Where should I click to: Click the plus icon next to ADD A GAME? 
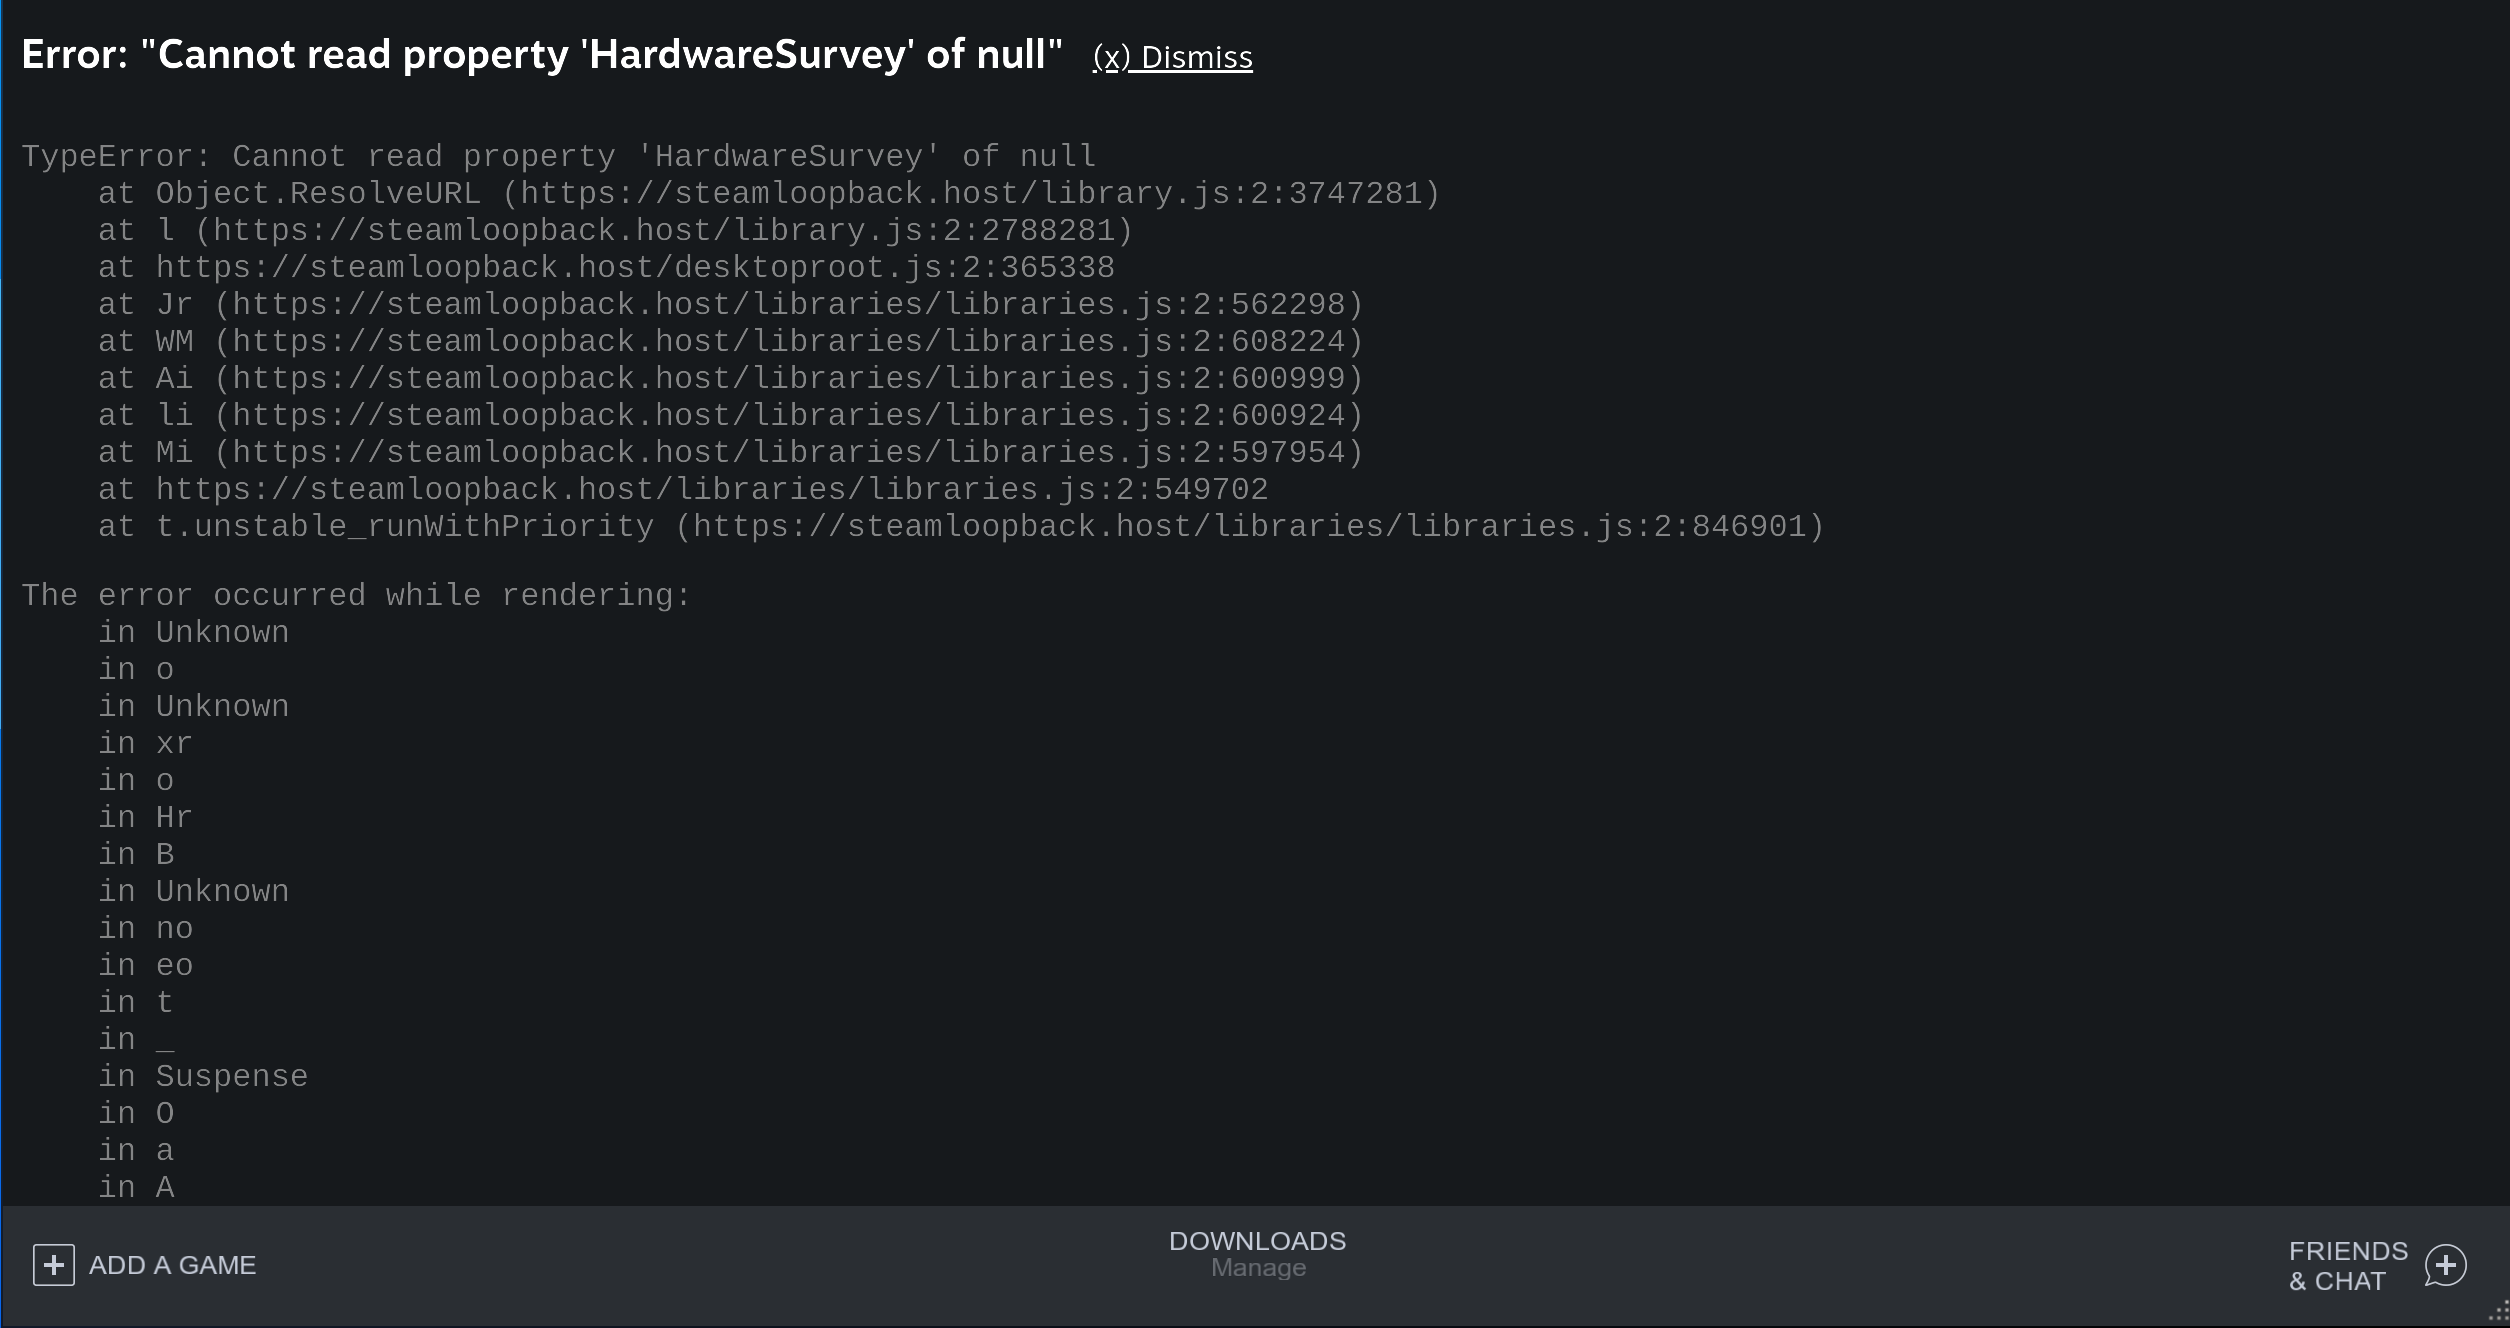coord(54,1264)
